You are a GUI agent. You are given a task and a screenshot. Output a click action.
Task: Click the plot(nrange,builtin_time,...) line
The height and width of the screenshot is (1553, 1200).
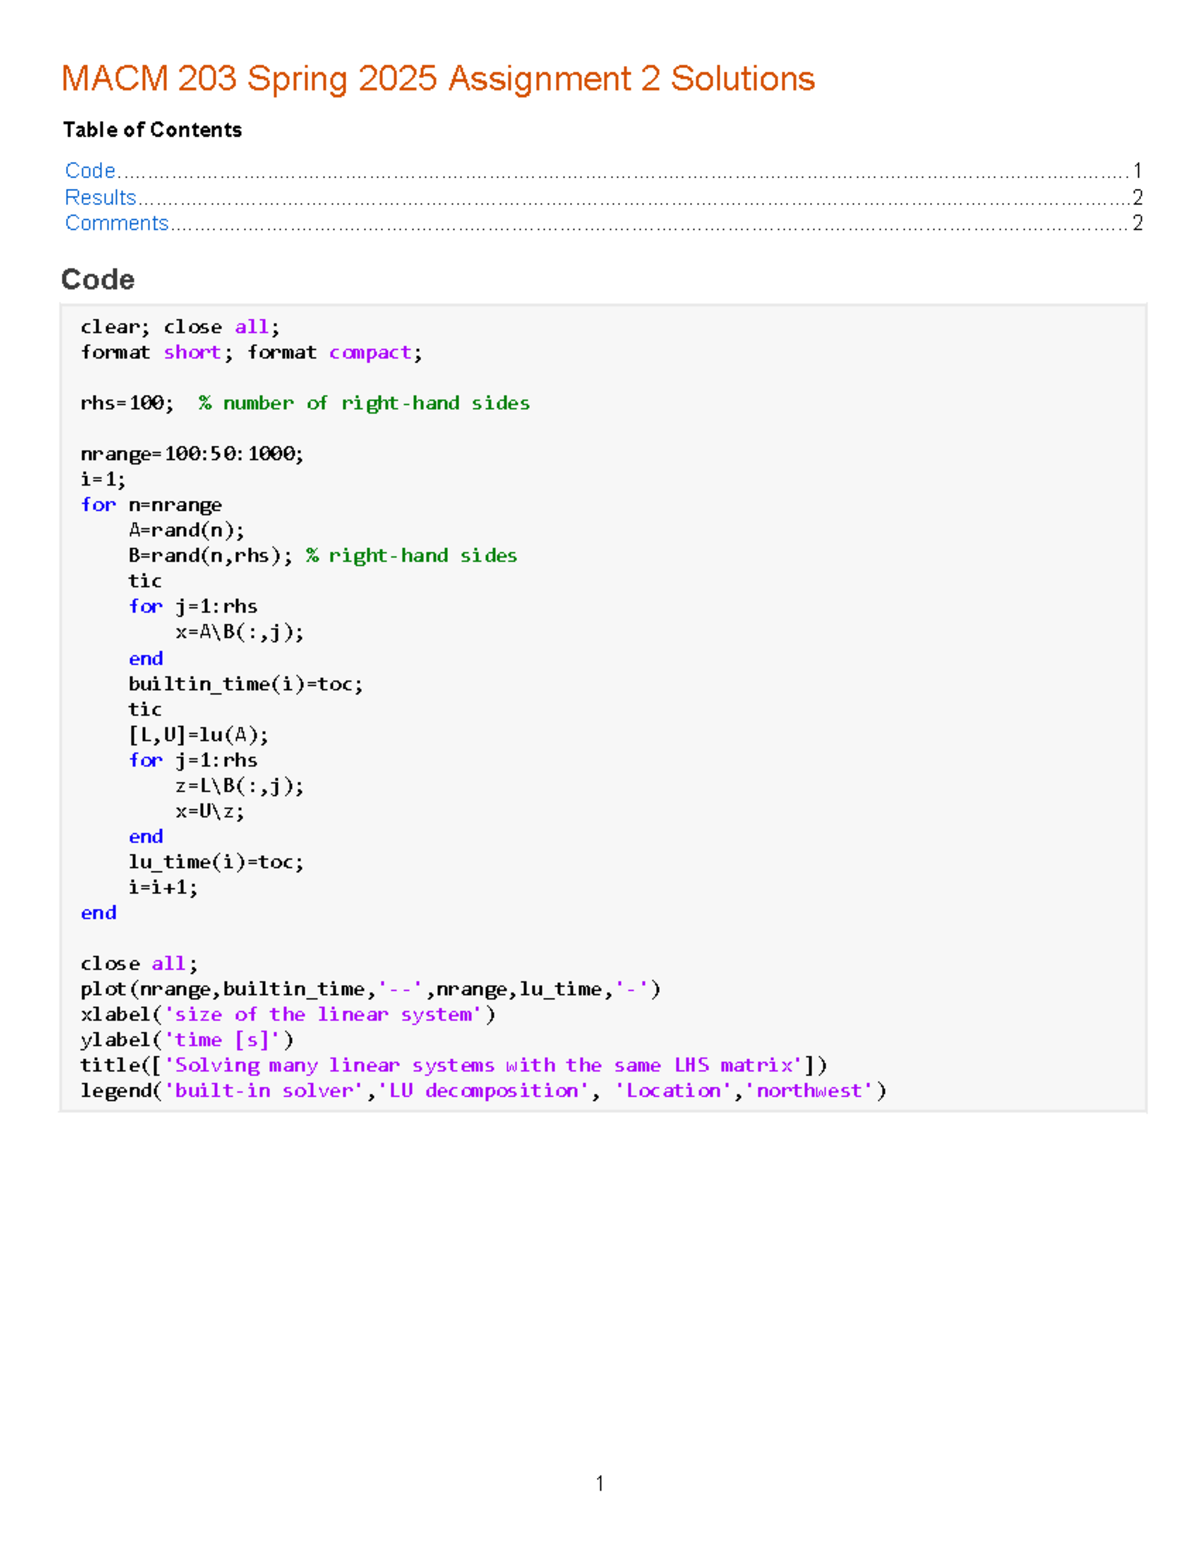click(x=371, y=989)
